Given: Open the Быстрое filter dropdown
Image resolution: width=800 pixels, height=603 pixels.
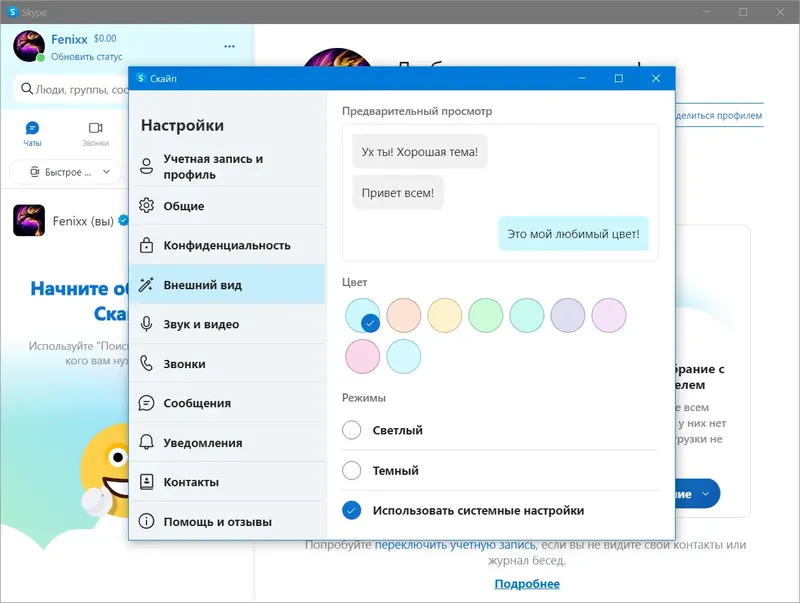Looking at the screenshot, I should (65, 172).
